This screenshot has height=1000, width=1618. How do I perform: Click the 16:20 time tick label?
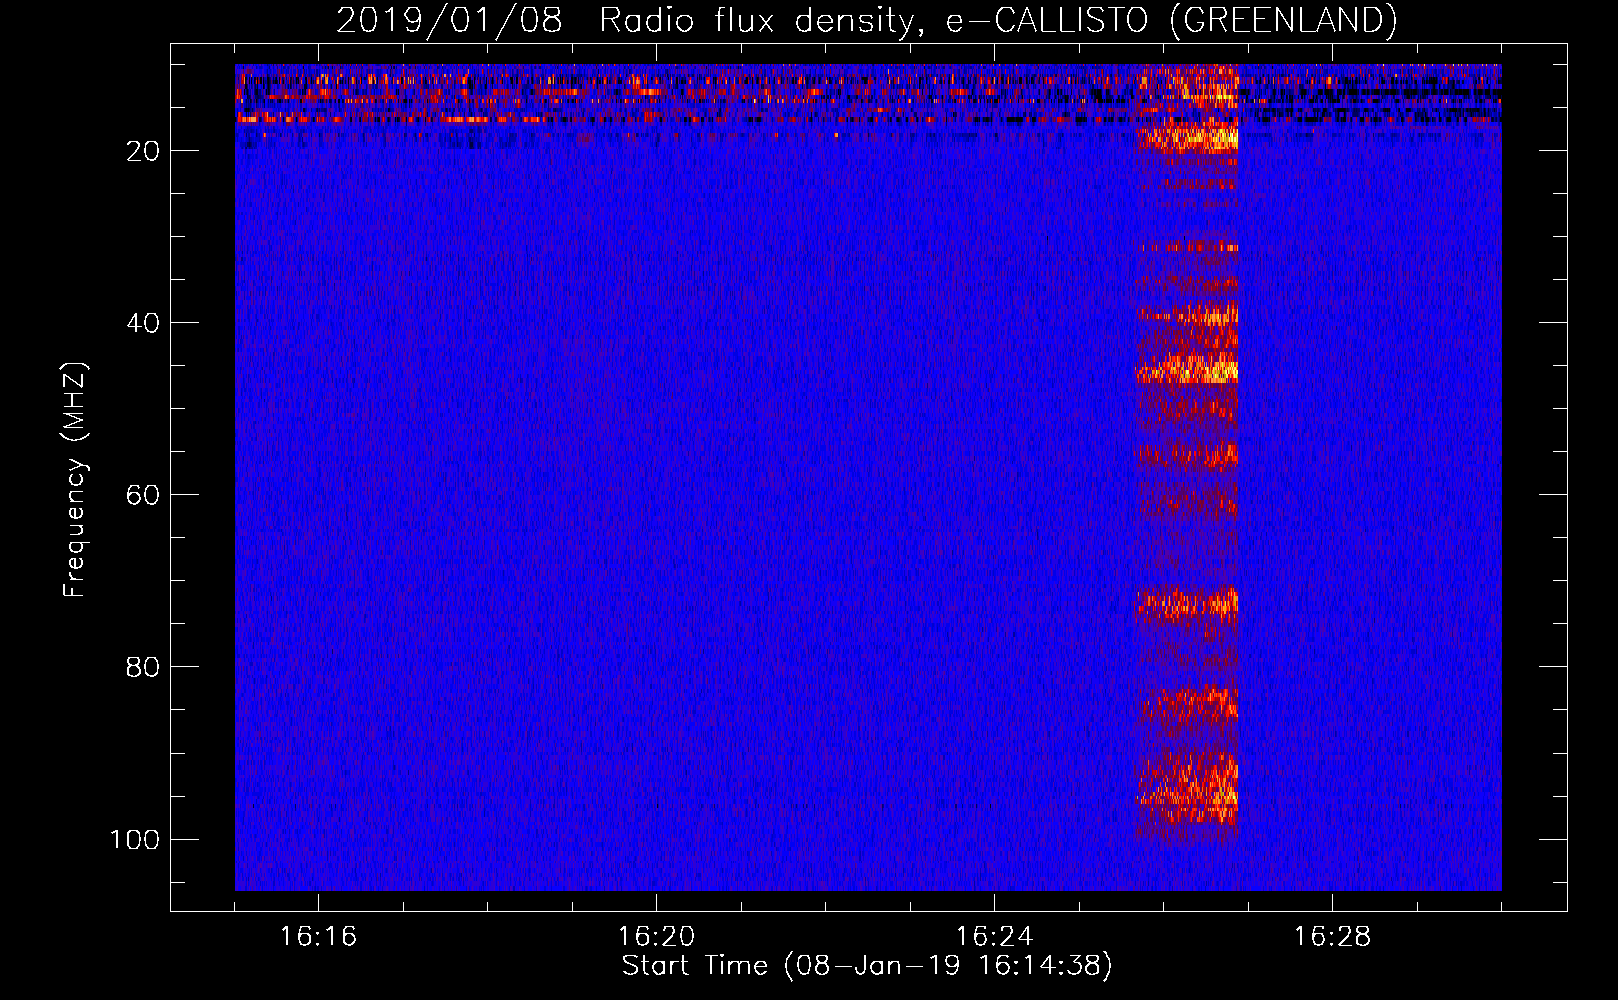[x=656, y=937]
